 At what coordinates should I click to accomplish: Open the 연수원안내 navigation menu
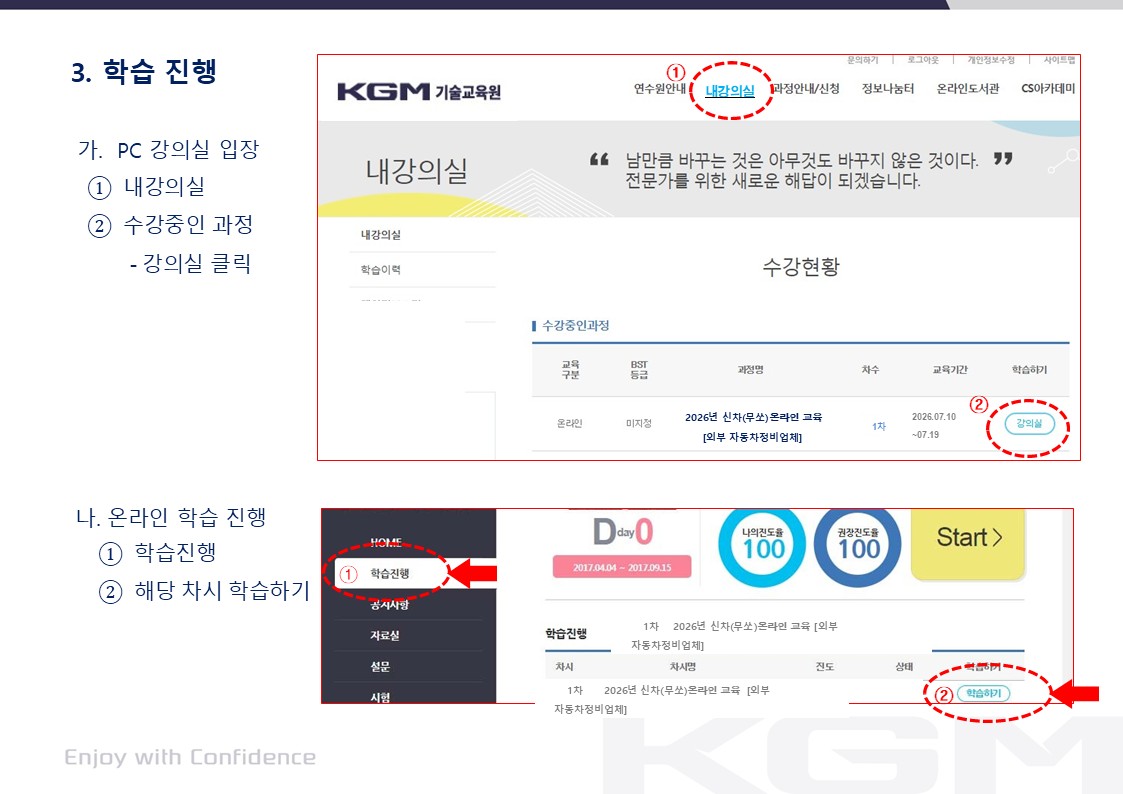pos(660,89)
